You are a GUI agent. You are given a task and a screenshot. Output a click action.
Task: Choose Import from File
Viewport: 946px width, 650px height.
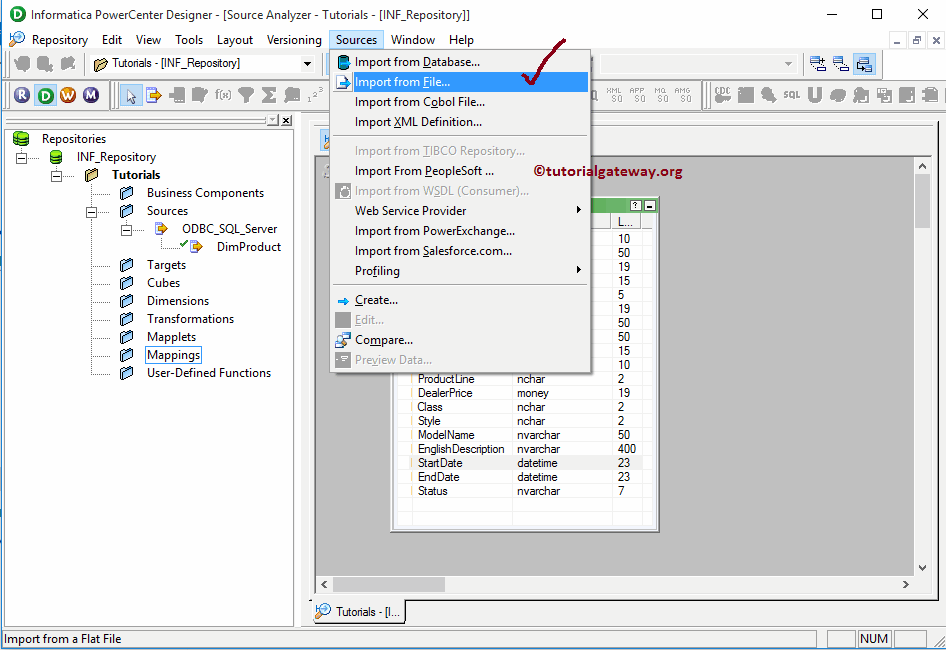coord(459,82)
